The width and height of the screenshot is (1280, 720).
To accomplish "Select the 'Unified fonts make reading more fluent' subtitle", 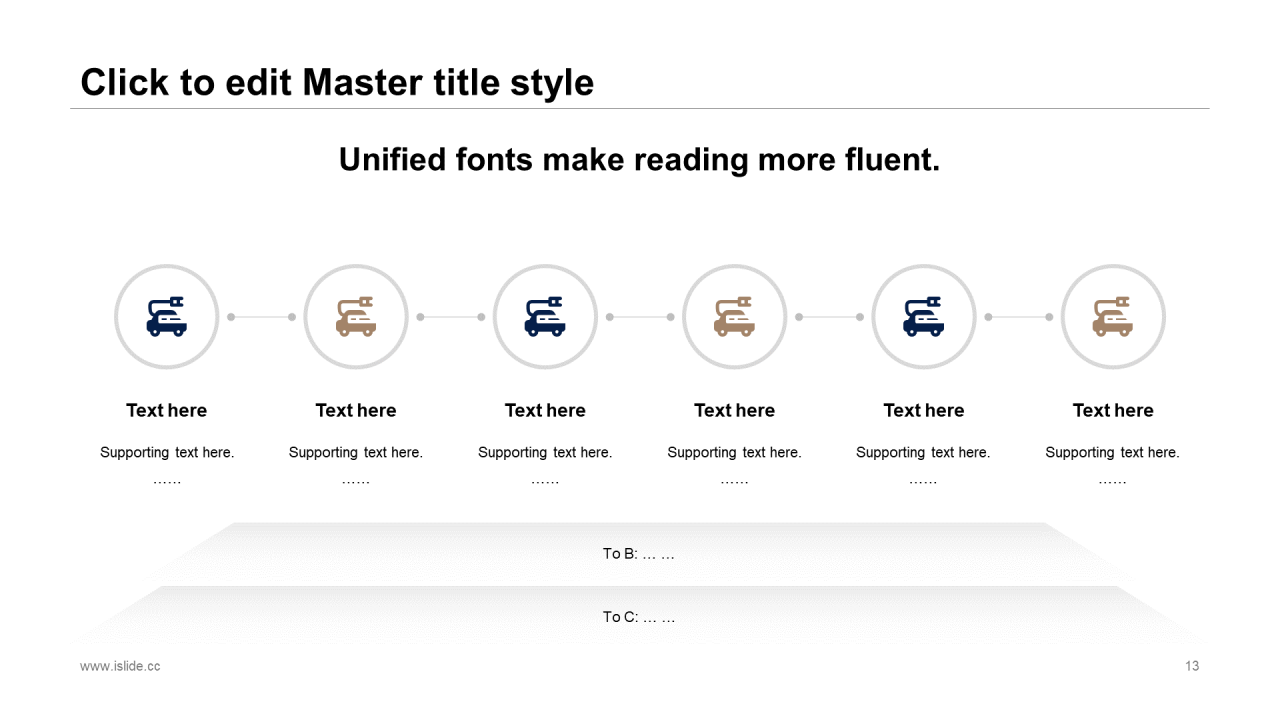I will (x=639, y=160).
